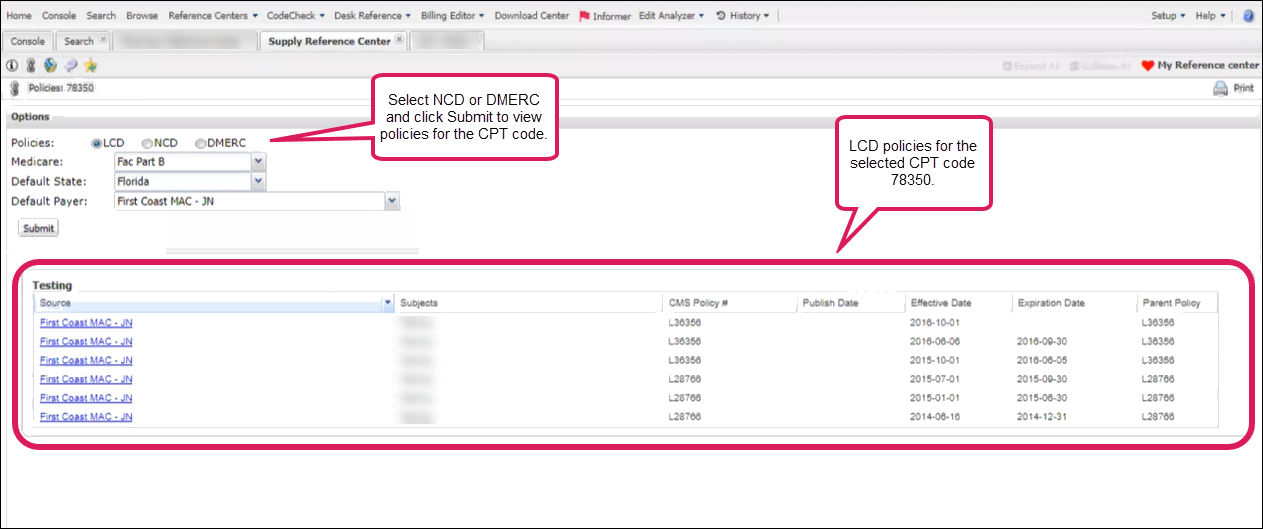This screenshot has width=1263, height=529.
Task: Open the Reference Centers menu
Action: point(213,16)
